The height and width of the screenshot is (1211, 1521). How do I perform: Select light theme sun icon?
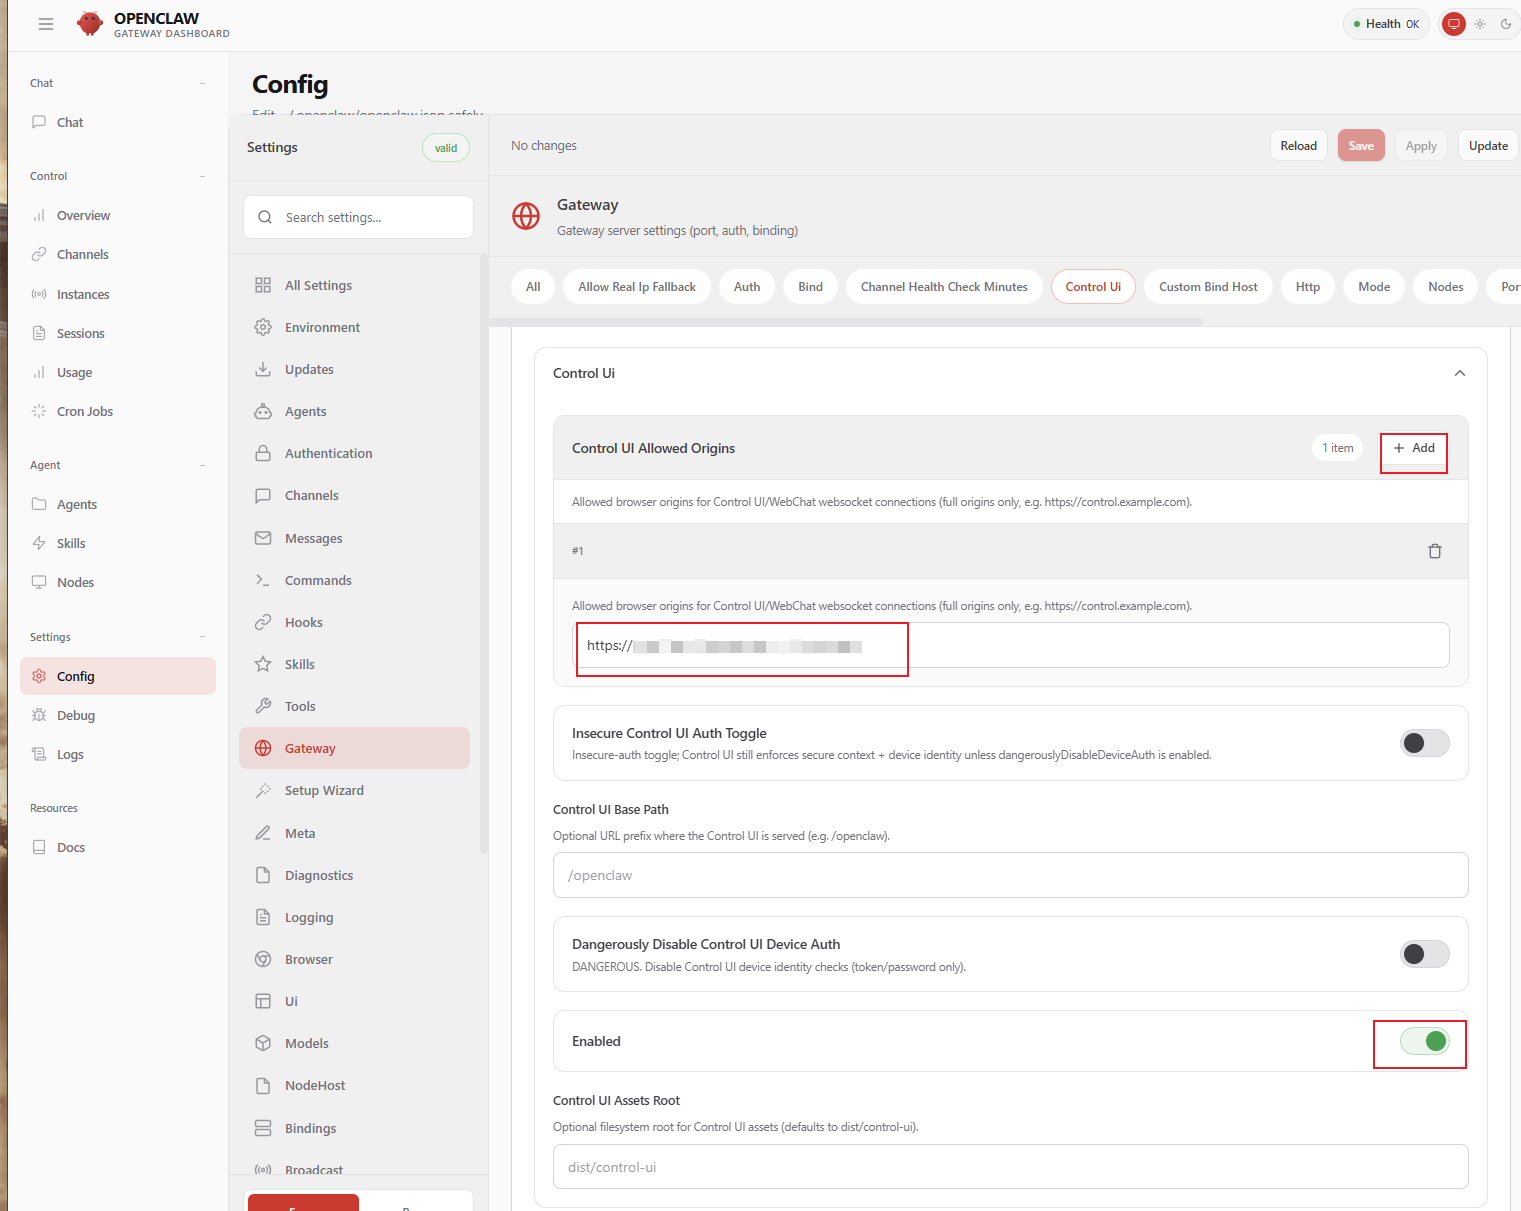pyautogui.click(x=1479, y=24)
